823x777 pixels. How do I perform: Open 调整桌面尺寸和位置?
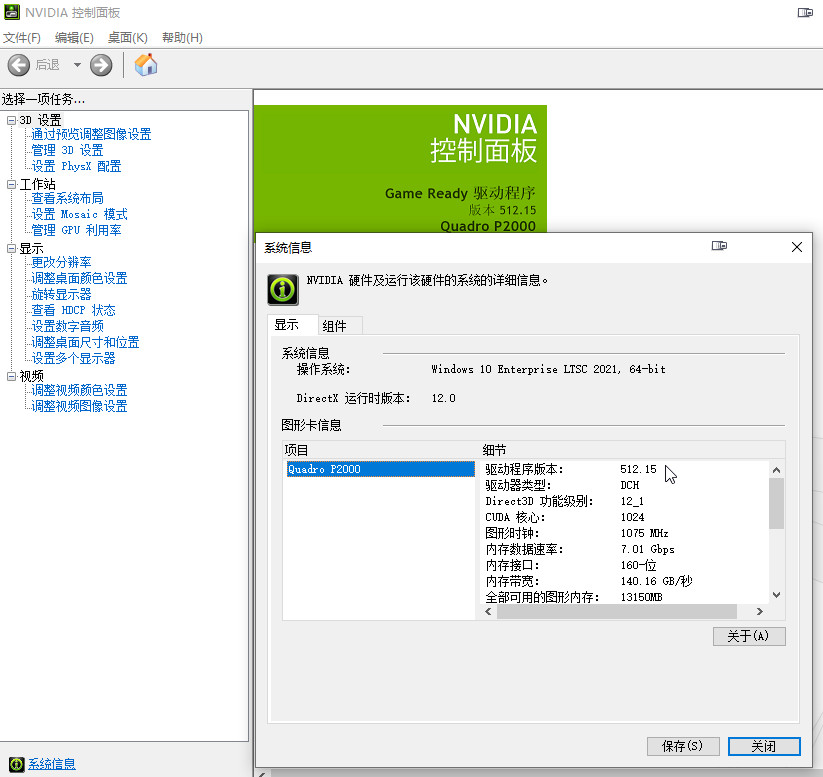[x=85, y=342]
